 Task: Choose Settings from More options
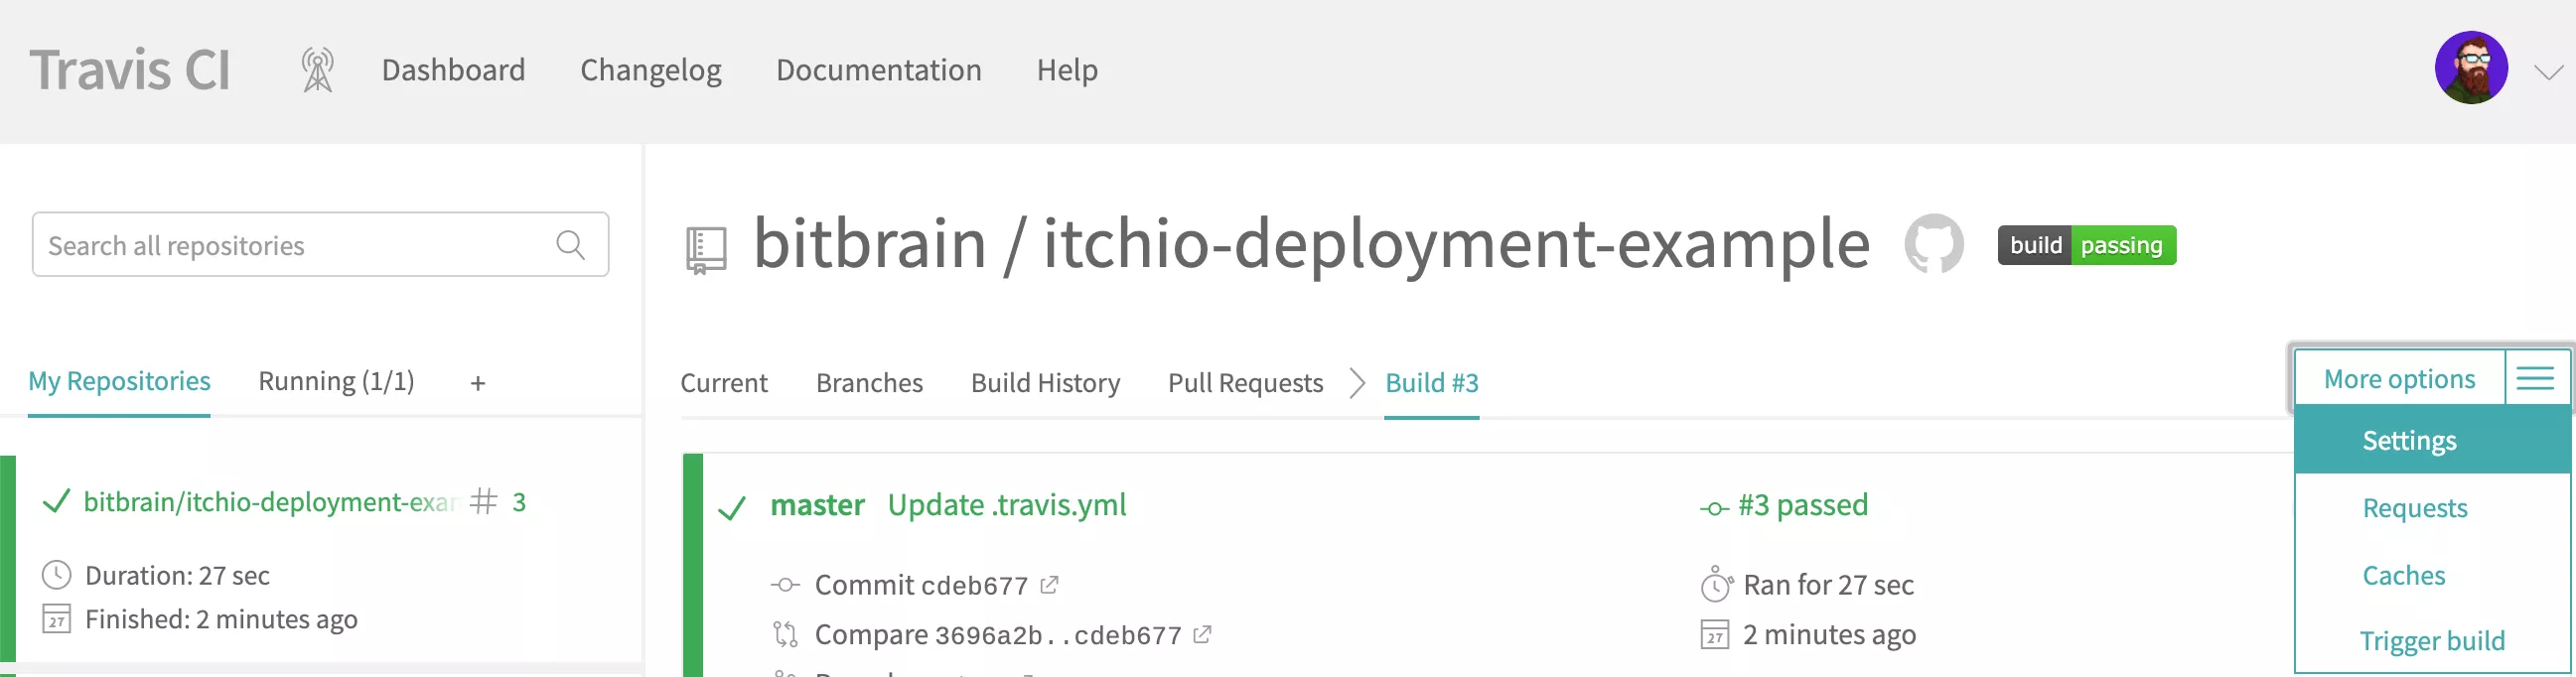pos(2432,440)
